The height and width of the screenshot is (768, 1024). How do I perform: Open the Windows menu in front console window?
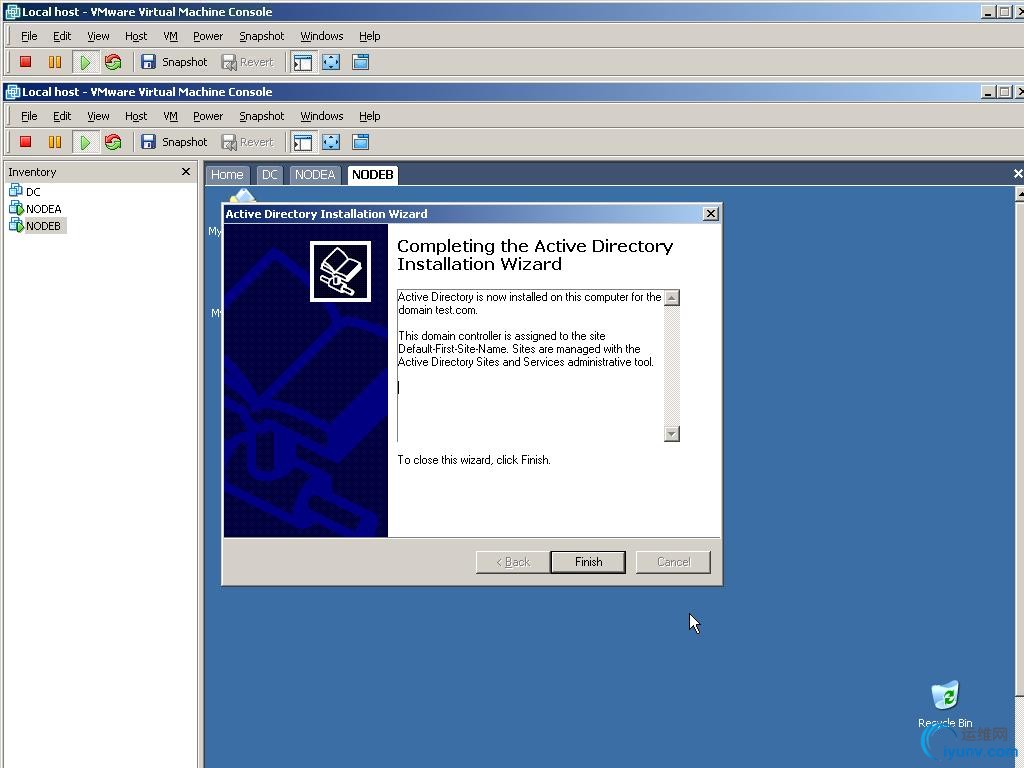(321, 116)
